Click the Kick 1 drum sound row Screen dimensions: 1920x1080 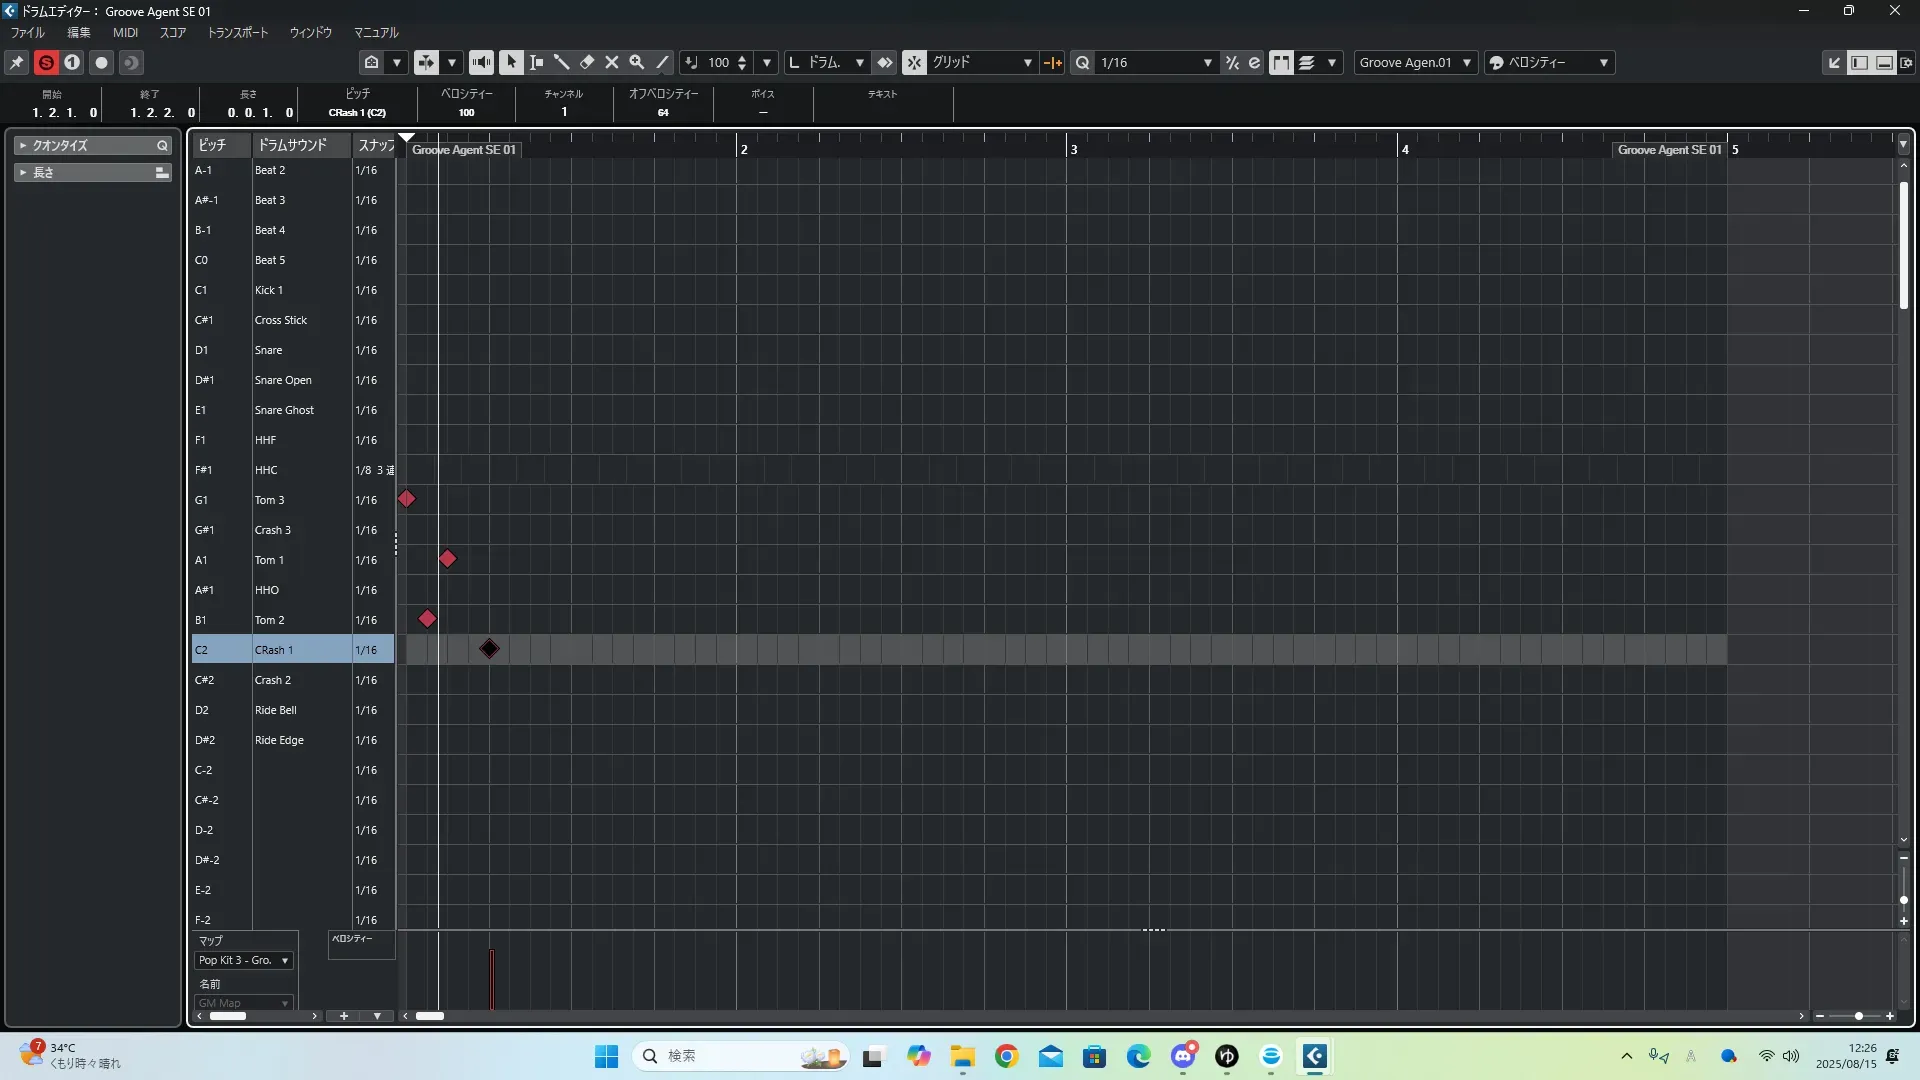[x=269, y=290]
